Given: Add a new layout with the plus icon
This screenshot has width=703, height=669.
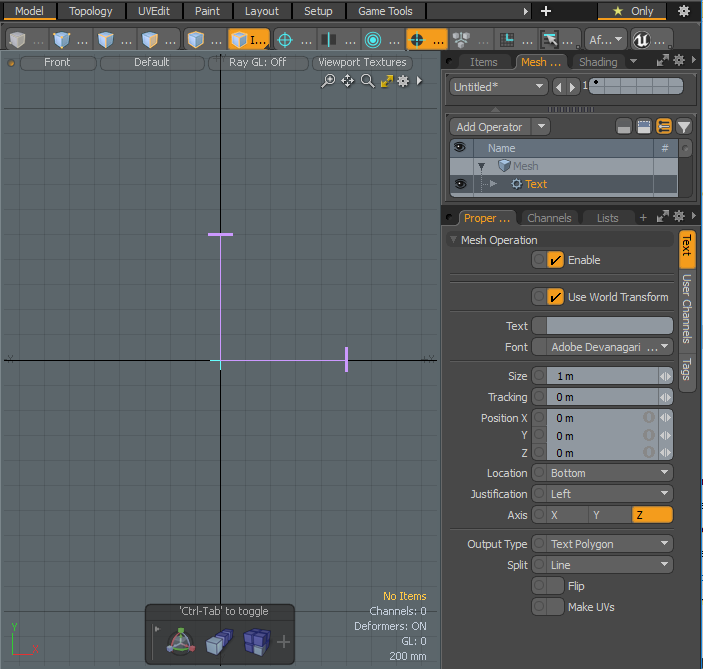Looking at the screenshot, I should coord(545,11).
